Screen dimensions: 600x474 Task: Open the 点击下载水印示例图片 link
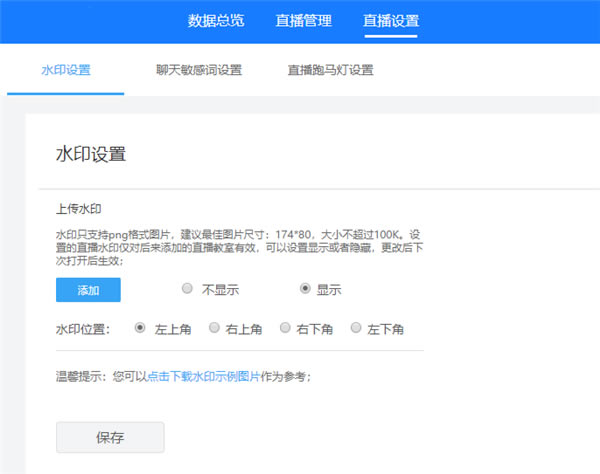click(203, 376)
